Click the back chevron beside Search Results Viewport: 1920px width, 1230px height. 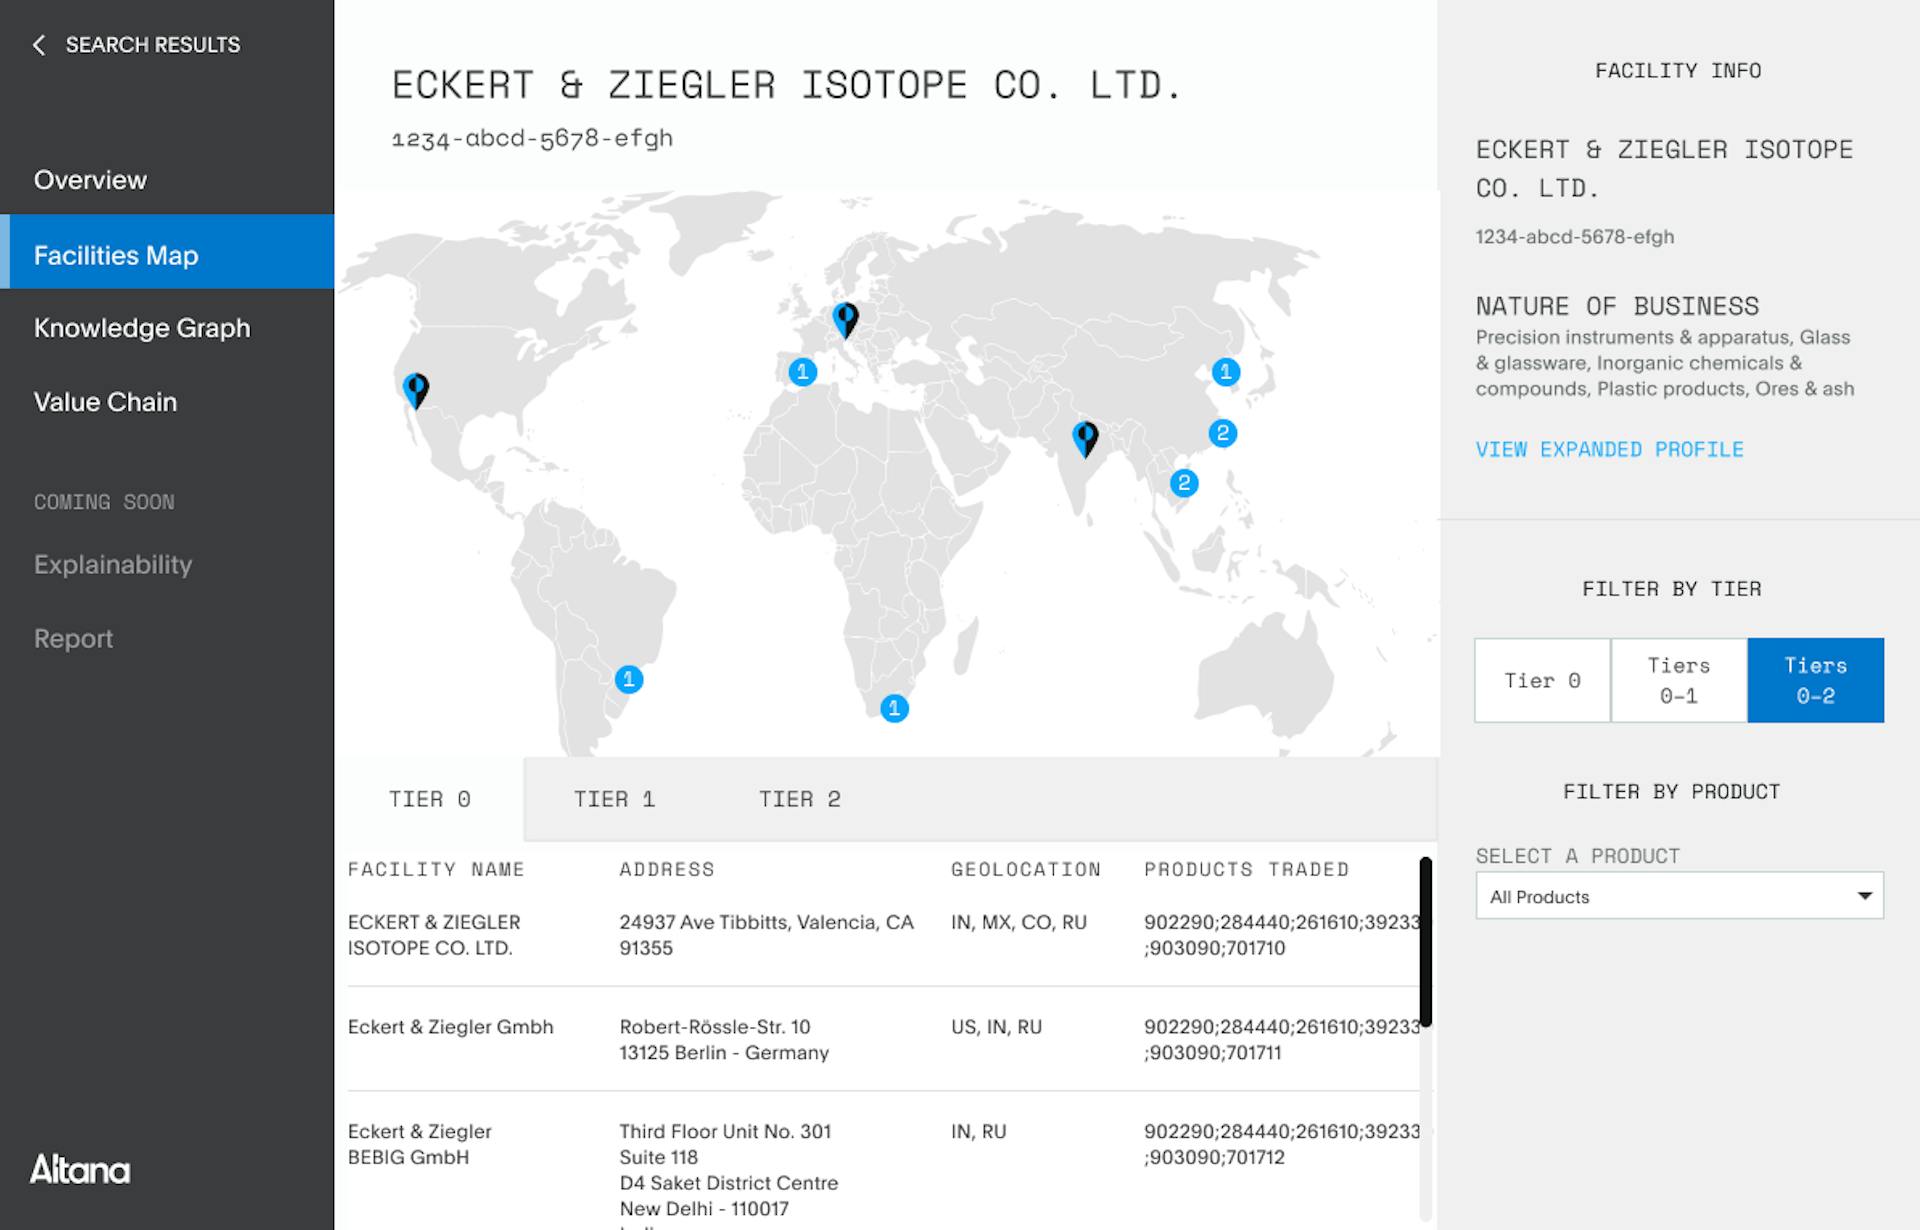pyautogui.click(x=39, y=45)
